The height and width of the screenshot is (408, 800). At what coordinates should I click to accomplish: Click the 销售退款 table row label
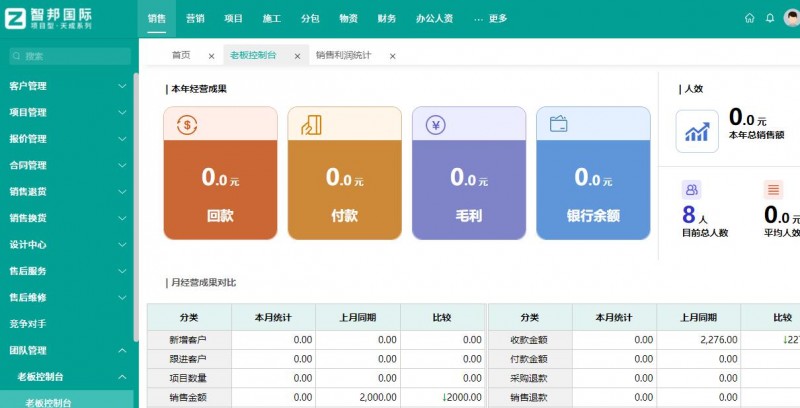529,397
